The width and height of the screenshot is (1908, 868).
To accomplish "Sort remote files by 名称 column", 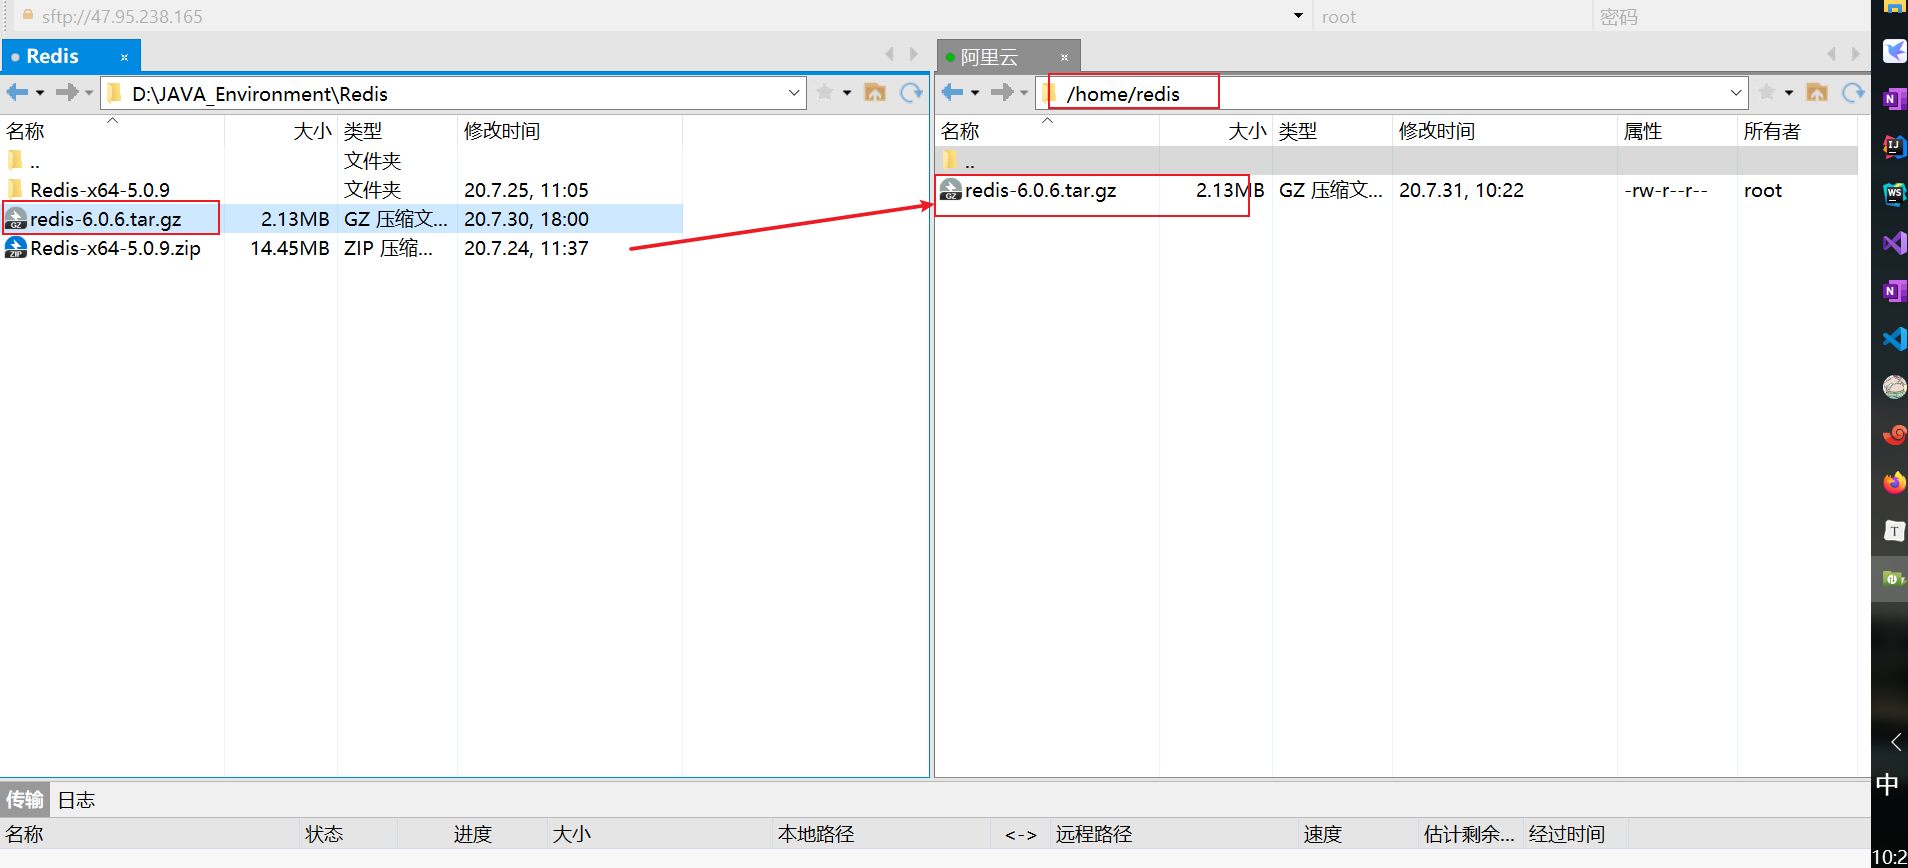I will click(1047, 131).
